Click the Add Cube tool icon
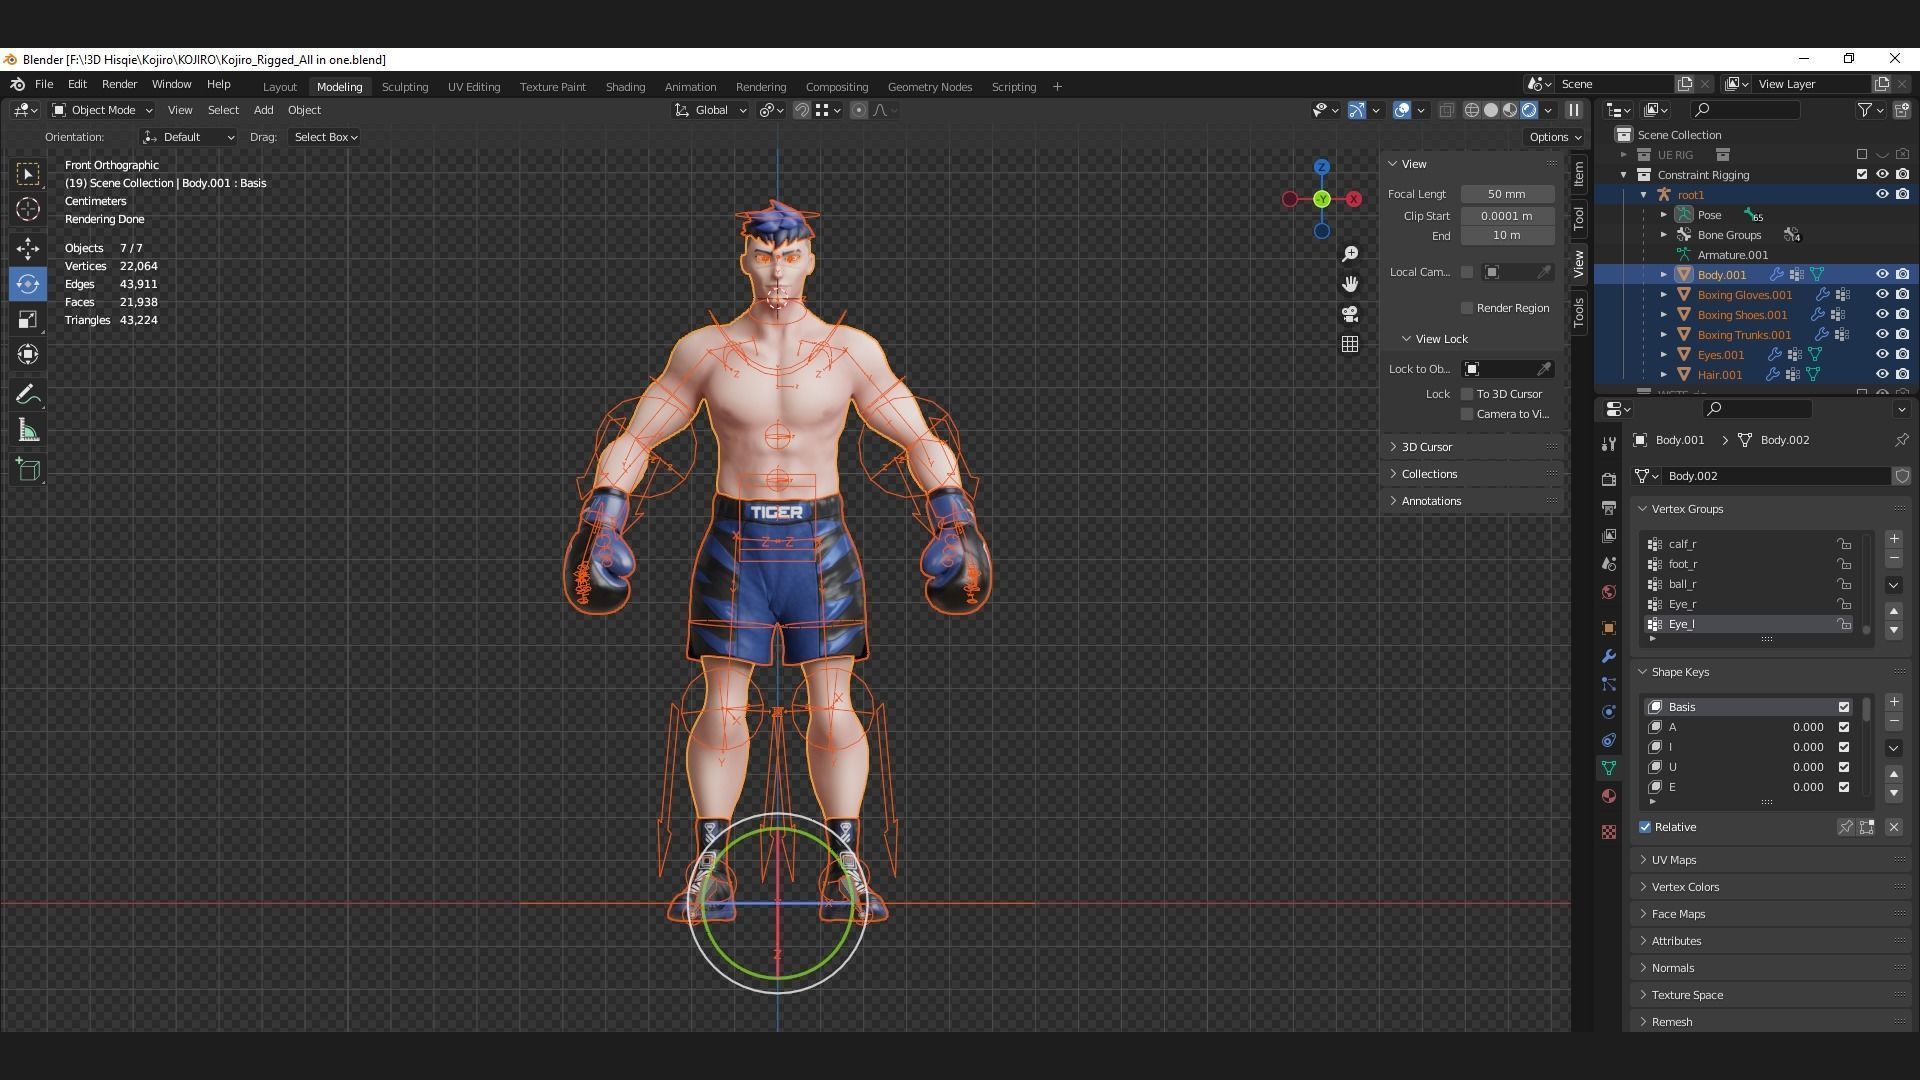The width and height of the screenshot is (1920, 1080). (28, 470)
